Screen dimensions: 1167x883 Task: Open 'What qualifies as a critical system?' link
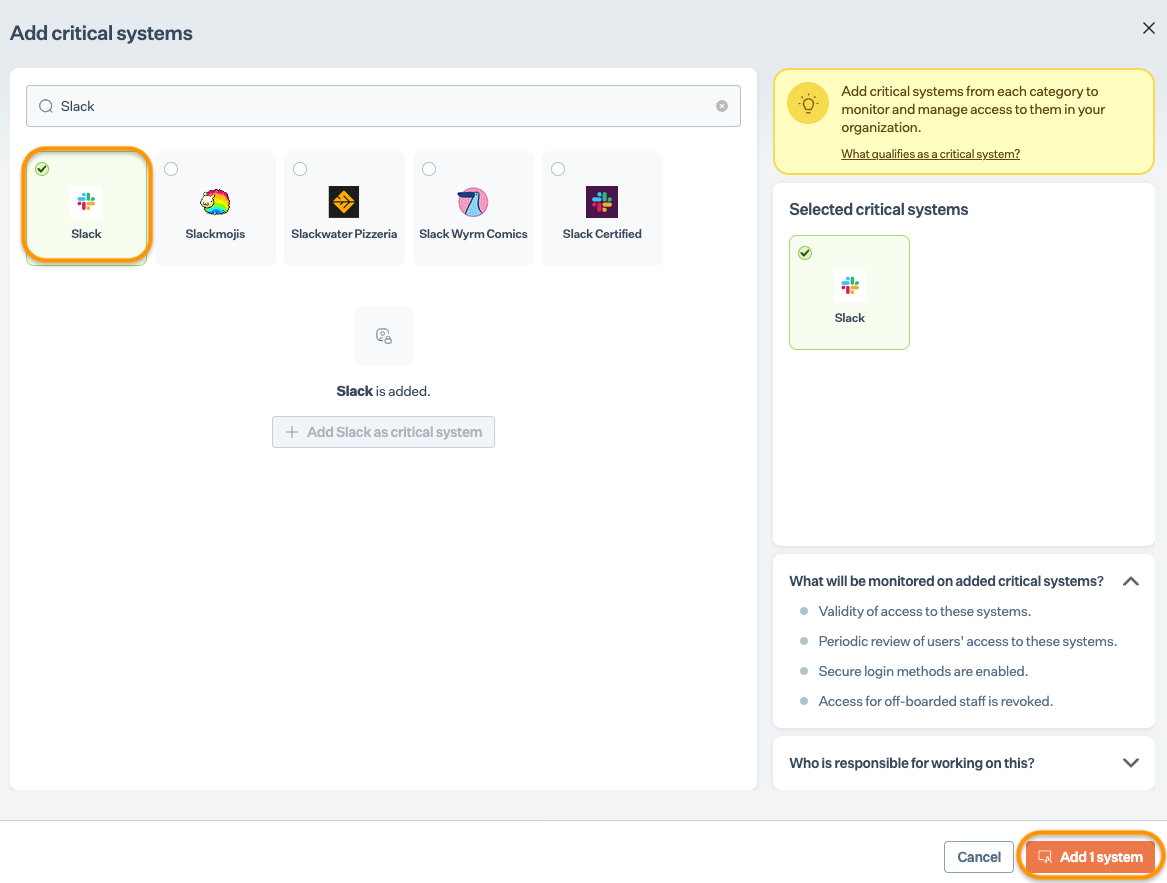click(930, 154)
